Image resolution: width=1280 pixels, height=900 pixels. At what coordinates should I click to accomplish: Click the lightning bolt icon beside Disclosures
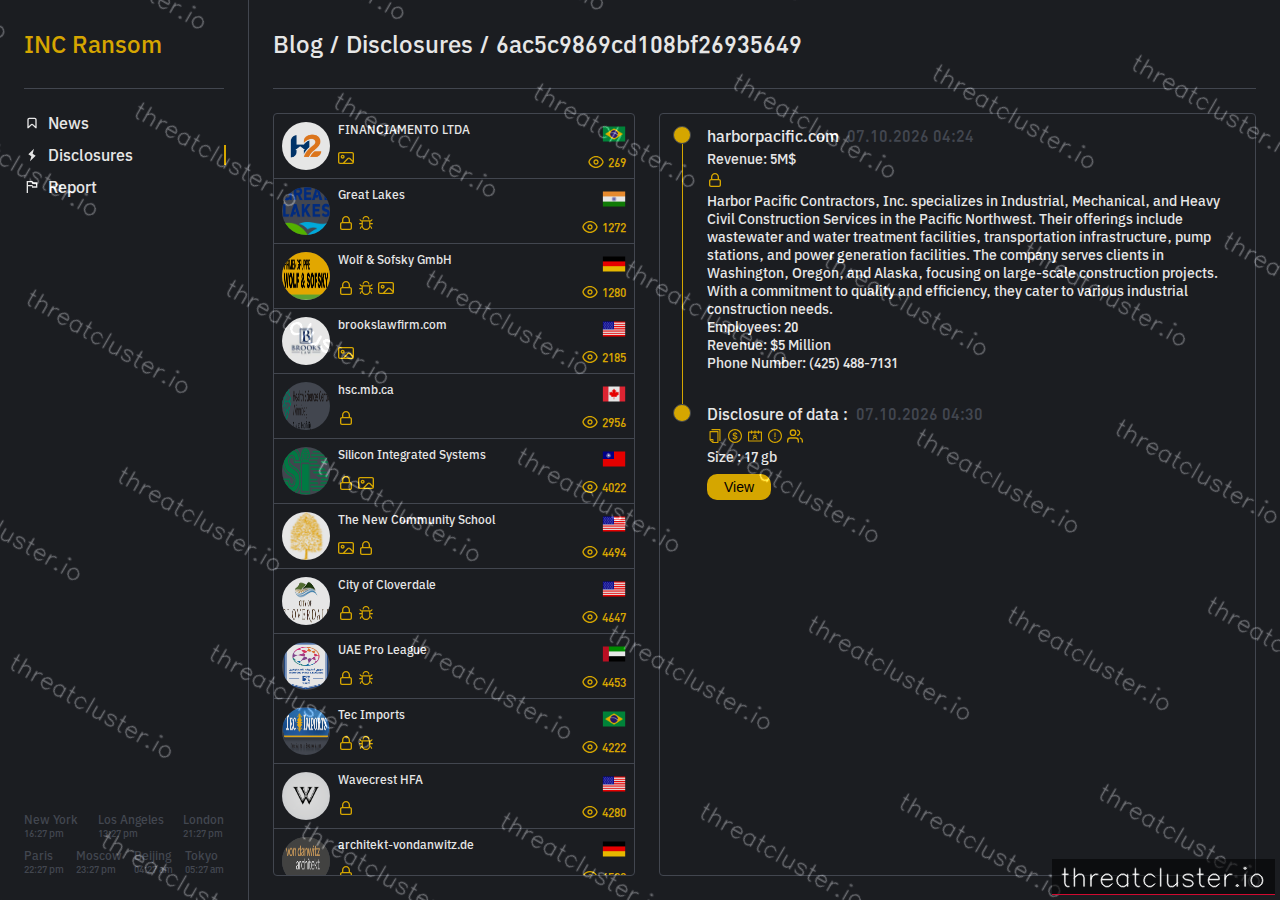point(32,155)
